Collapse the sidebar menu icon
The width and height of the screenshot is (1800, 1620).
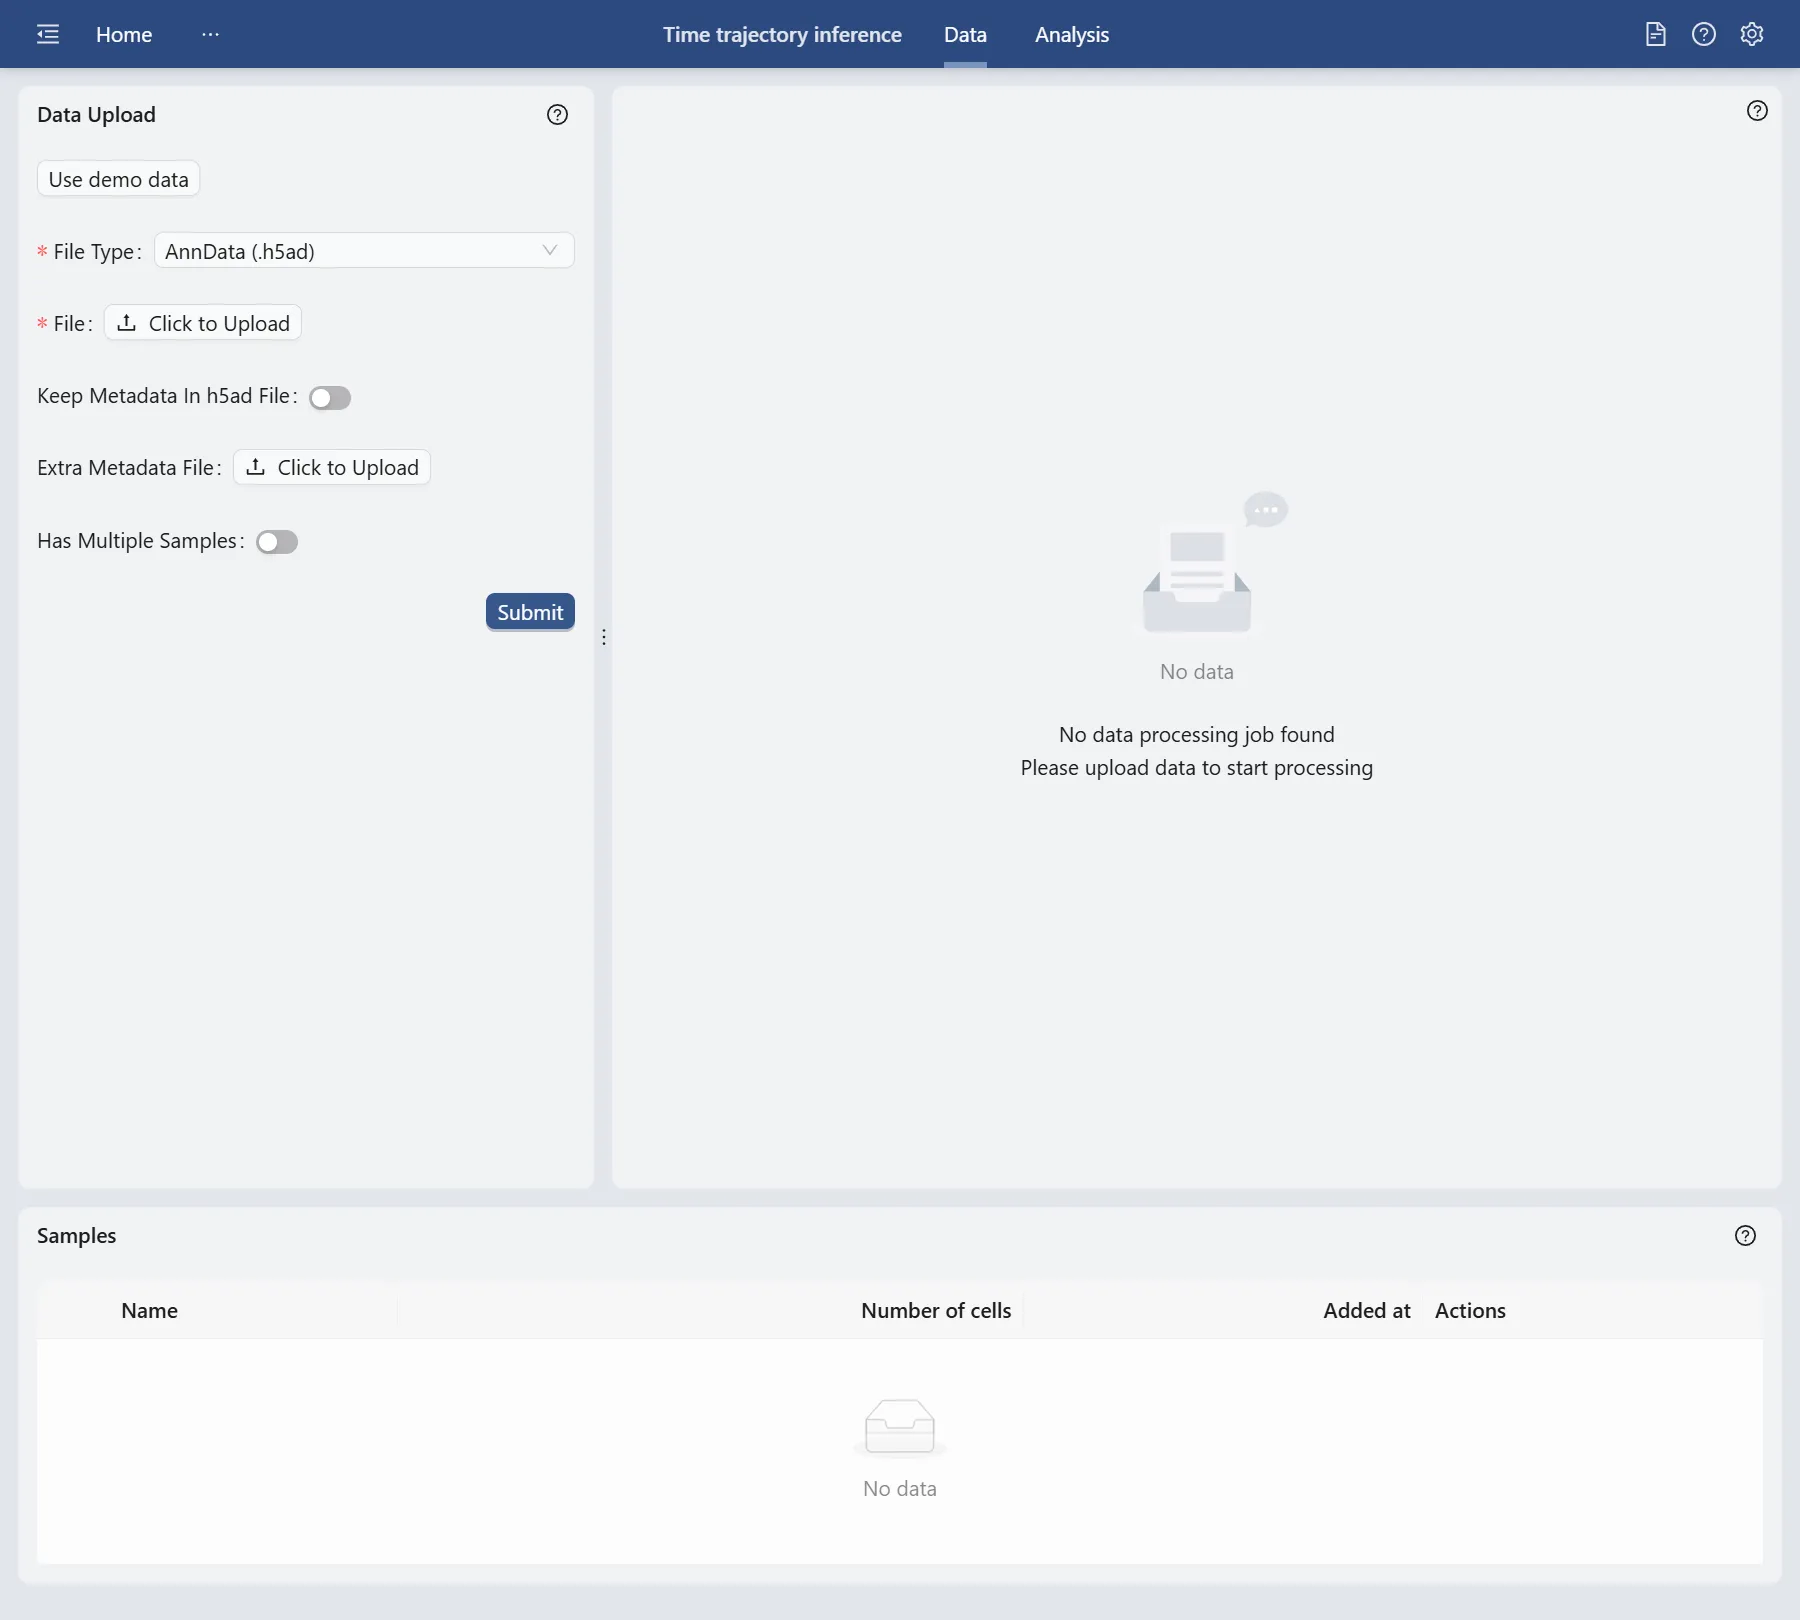coord(48,34)
